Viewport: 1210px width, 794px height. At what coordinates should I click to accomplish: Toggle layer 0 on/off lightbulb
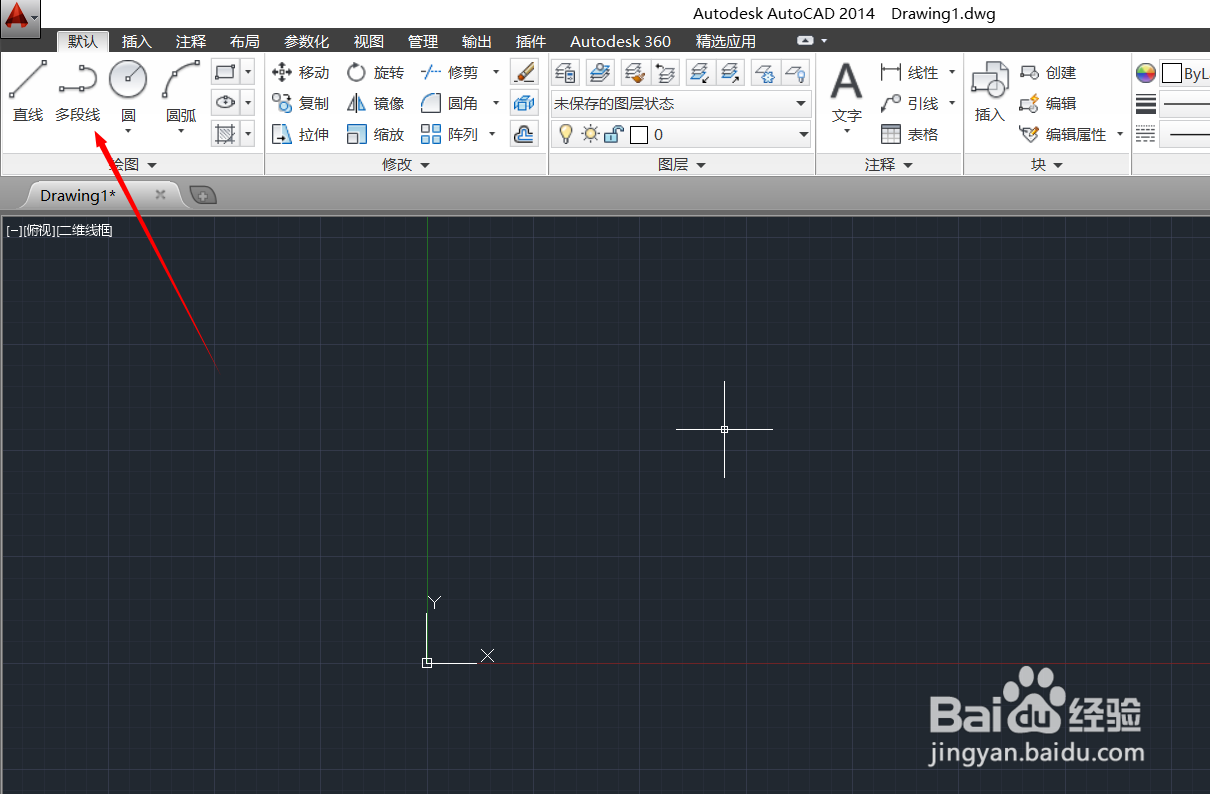tap(566, 134)
